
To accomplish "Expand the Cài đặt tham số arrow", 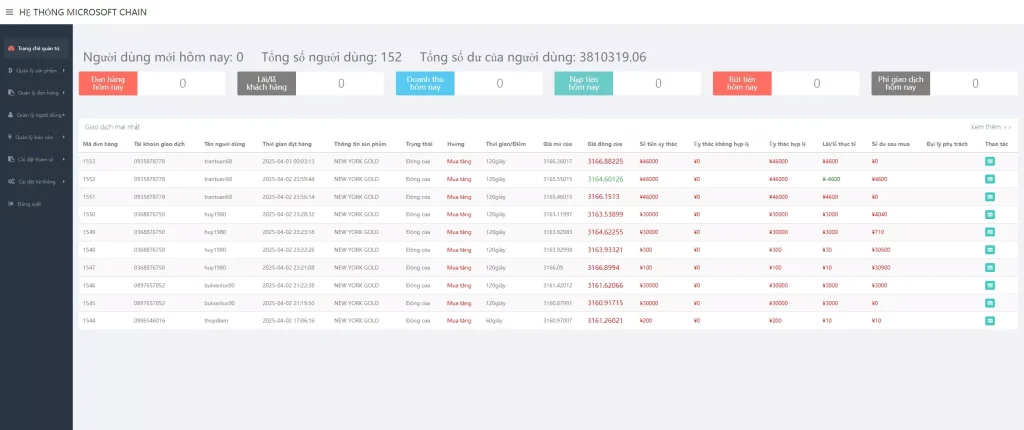I will (x=64, y=159).
